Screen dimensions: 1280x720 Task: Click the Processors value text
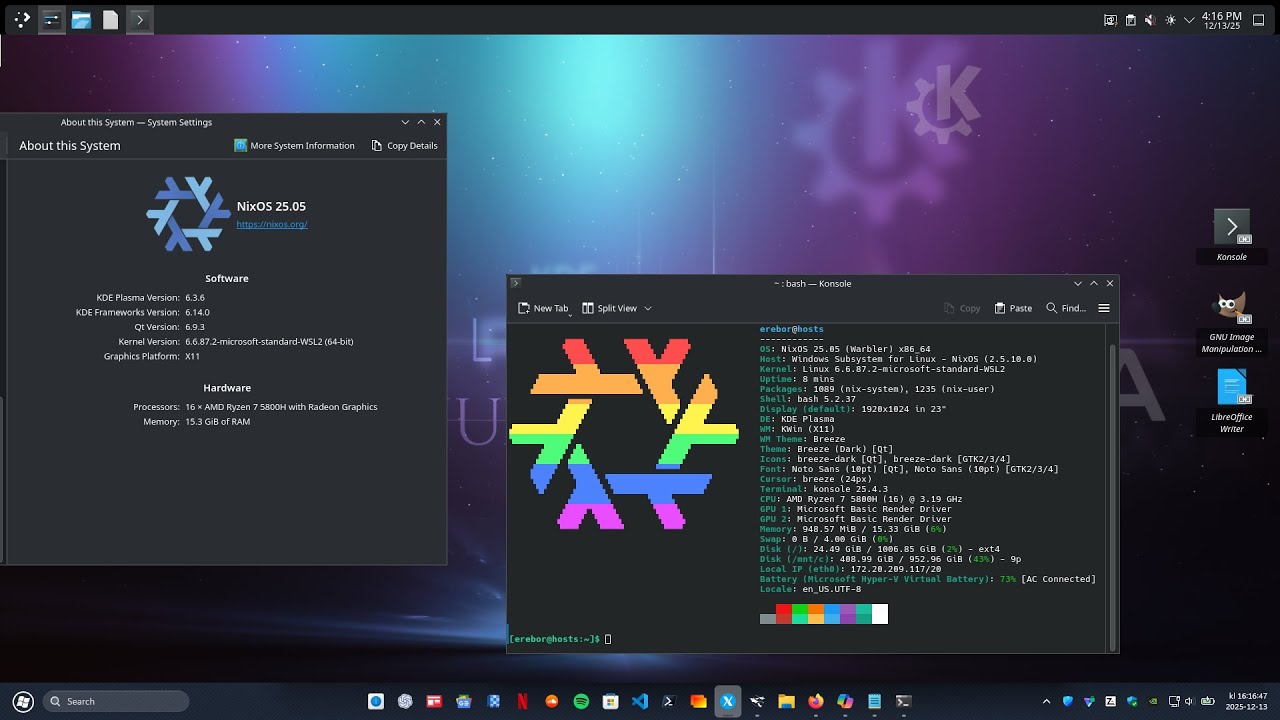[x=281, y=407]
